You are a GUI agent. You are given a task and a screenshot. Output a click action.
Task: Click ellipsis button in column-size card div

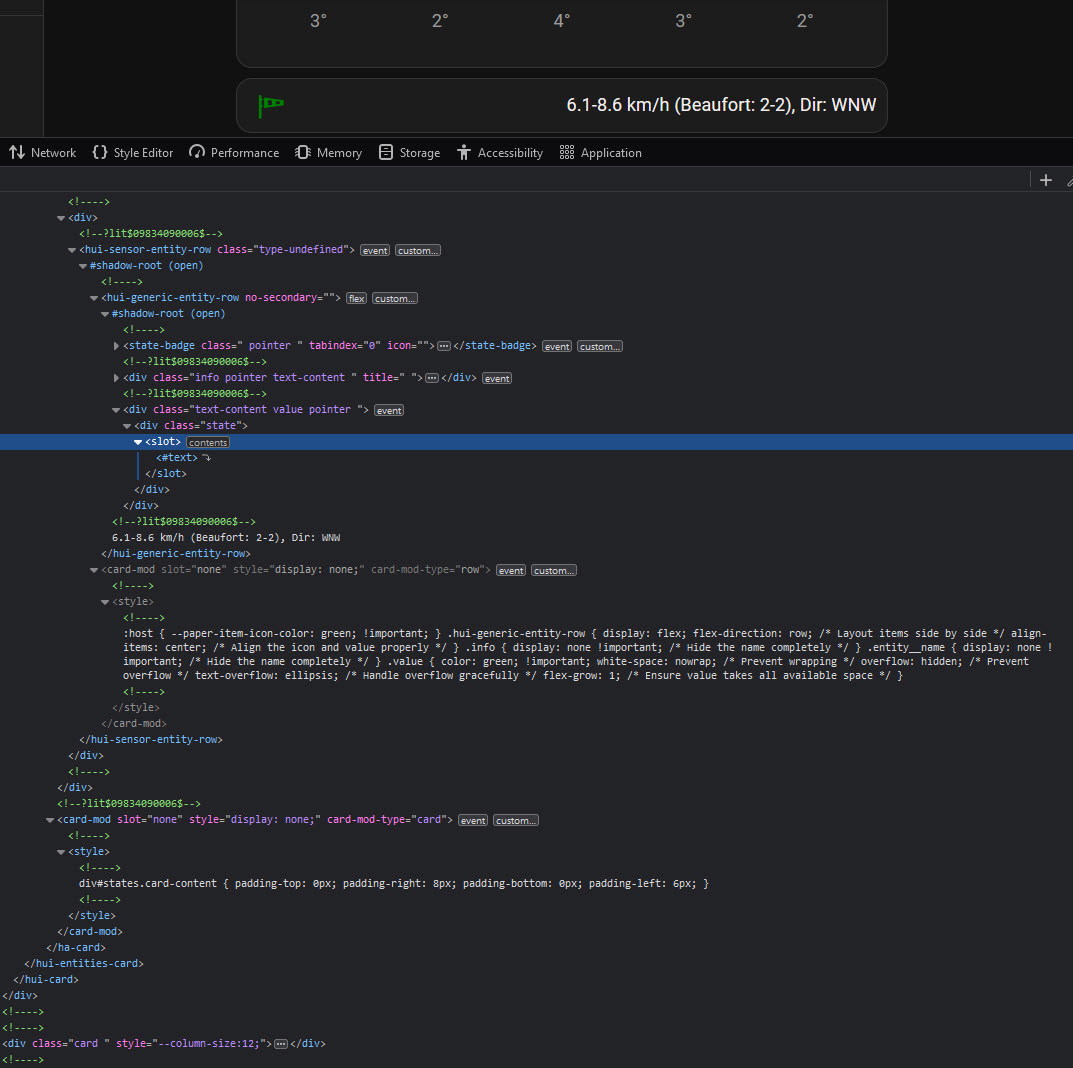[x=281, y=1043]
